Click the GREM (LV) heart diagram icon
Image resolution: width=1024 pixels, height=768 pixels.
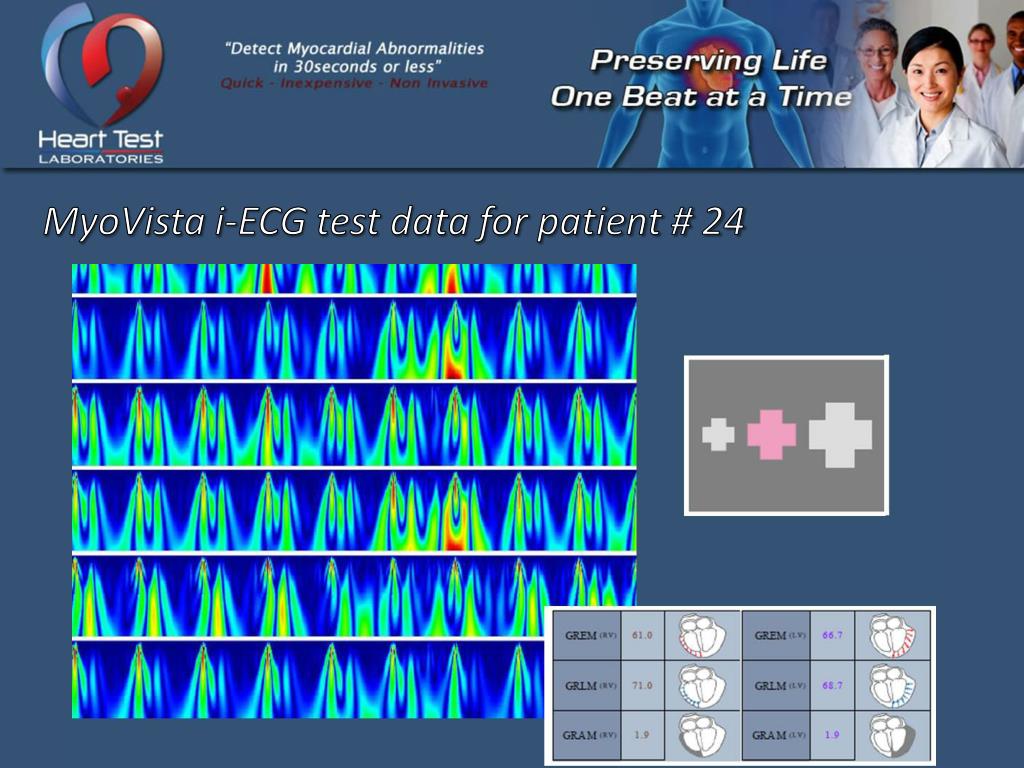click(892, 635)
